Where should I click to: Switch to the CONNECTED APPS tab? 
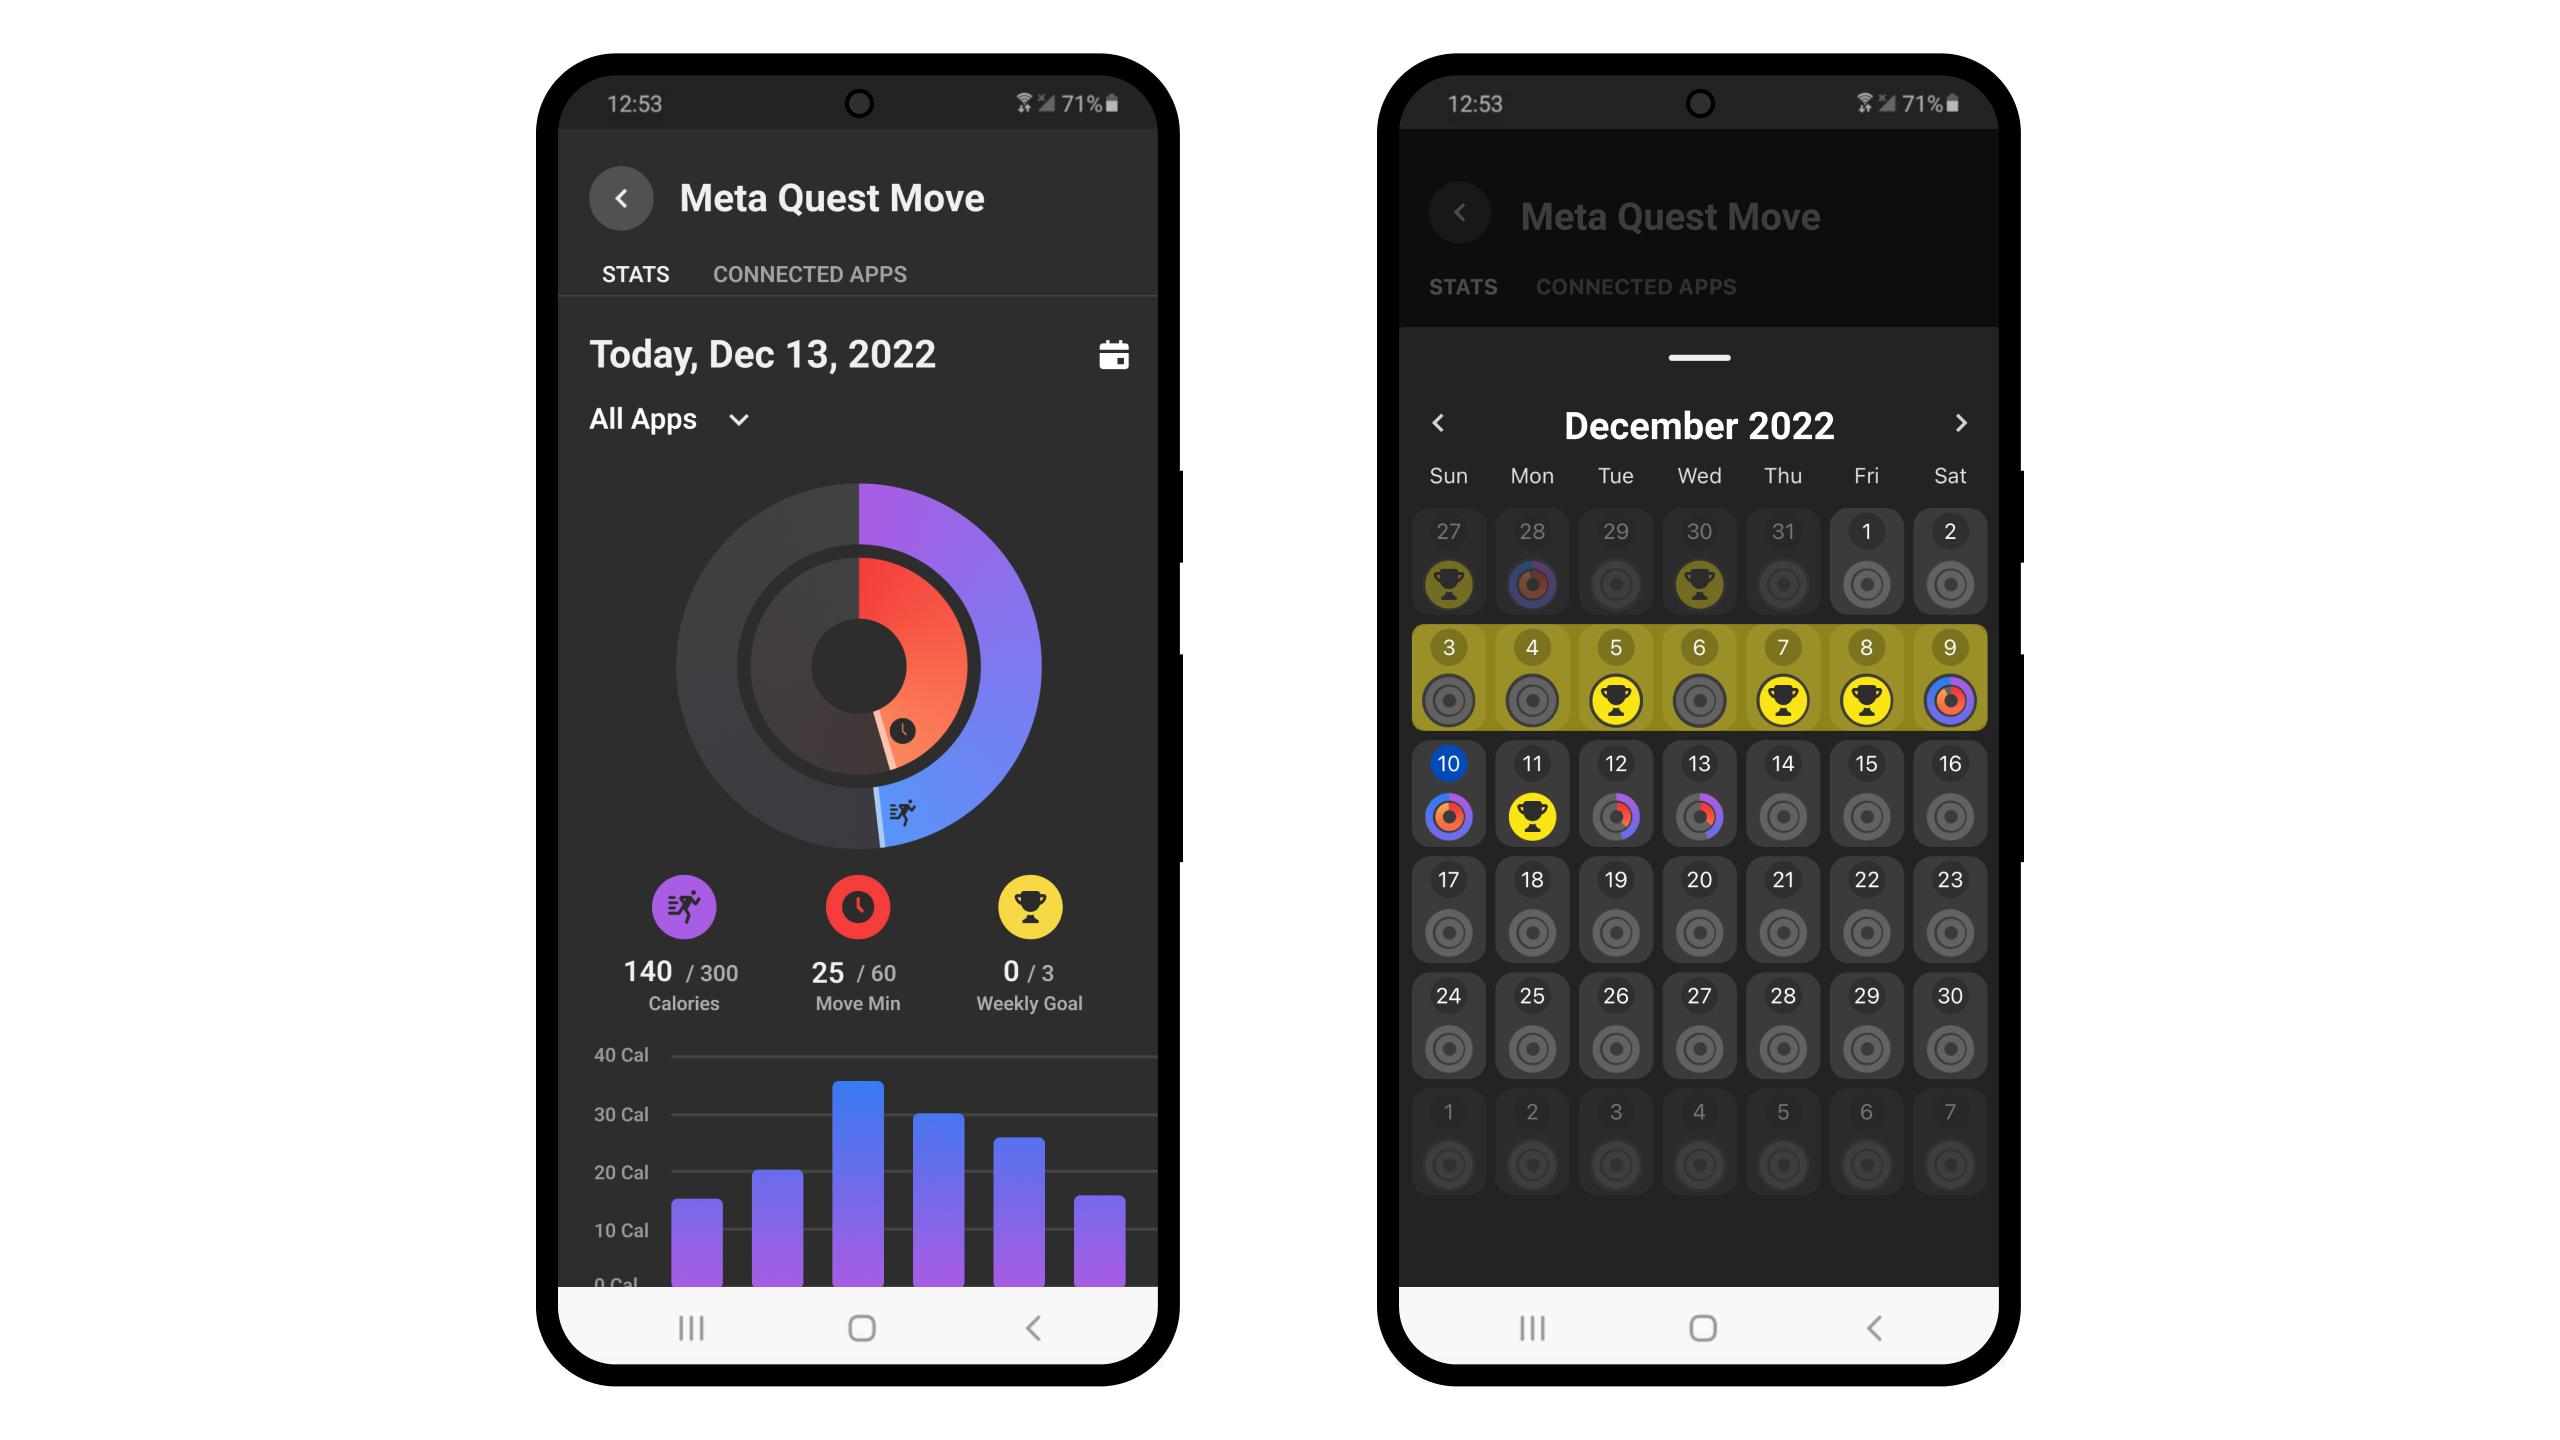[809, 274]
